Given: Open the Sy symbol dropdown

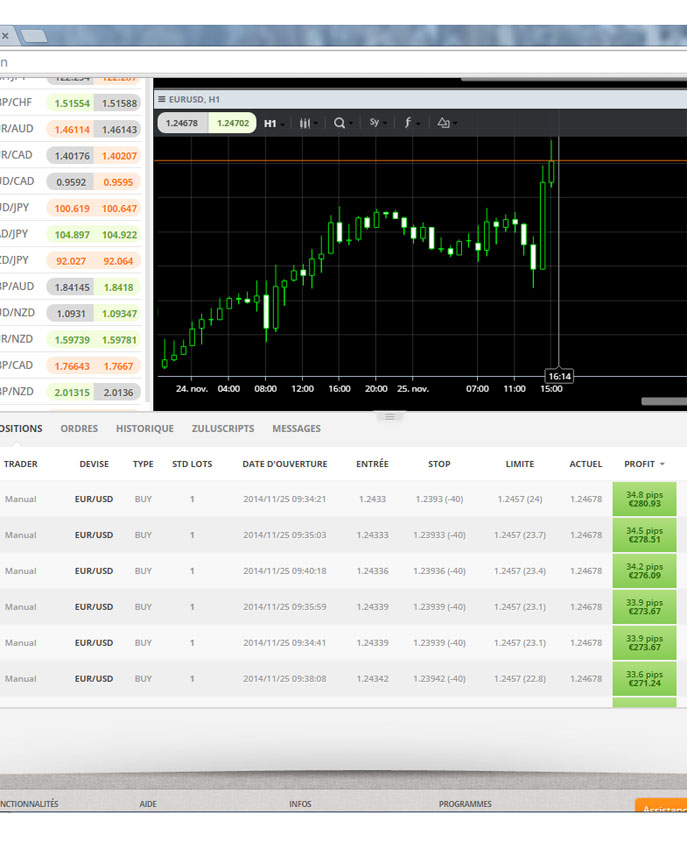Looking at the screenshot, I should tap(378, 123).
